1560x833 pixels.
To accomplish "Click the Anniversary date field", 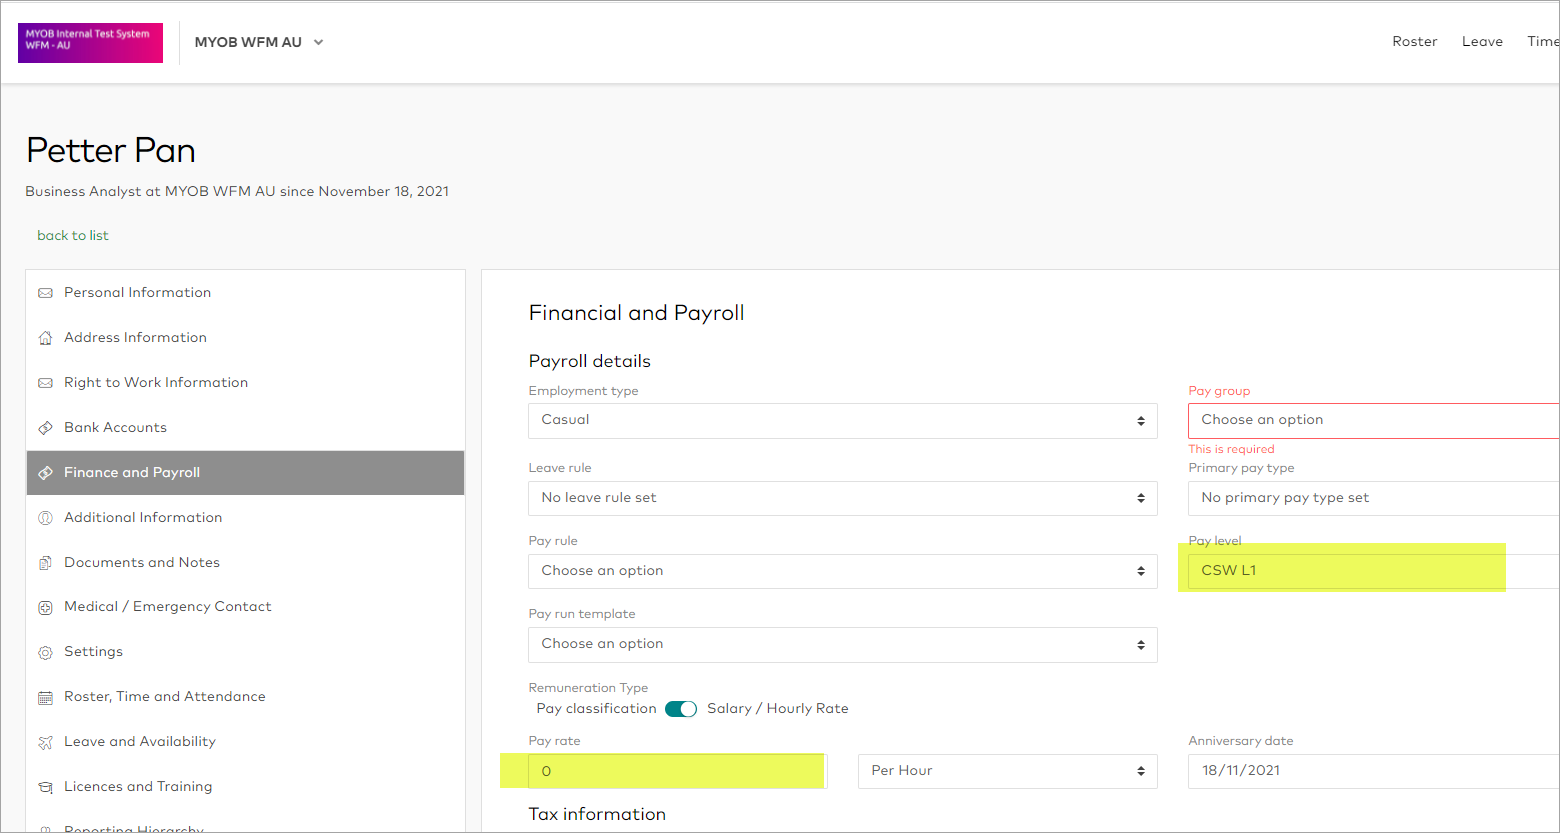I will point(1370,771).
